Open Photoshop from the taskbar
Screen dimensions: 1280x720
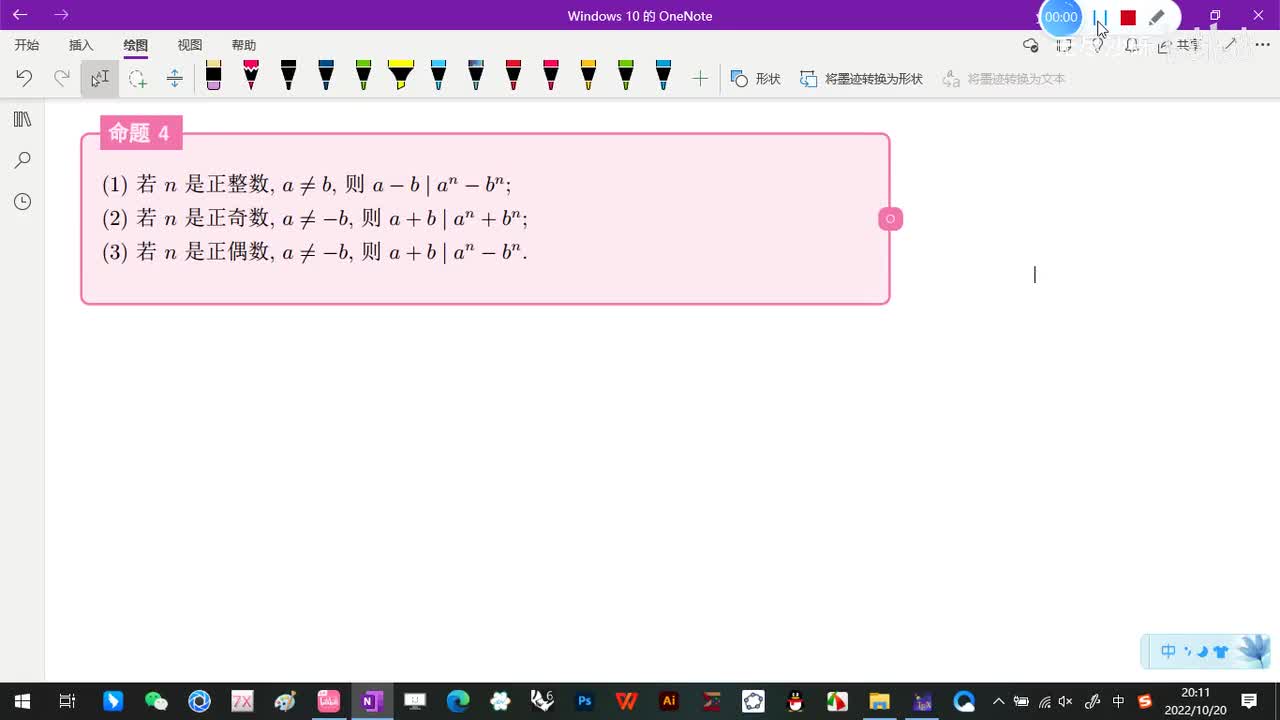(585, 701)
